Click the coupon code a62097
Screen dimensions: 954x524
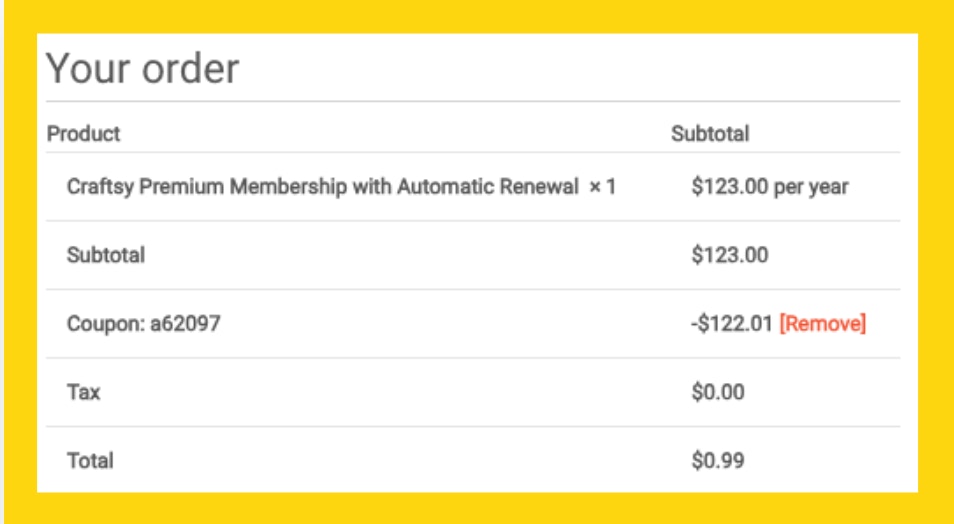click(x=185, y=323)
